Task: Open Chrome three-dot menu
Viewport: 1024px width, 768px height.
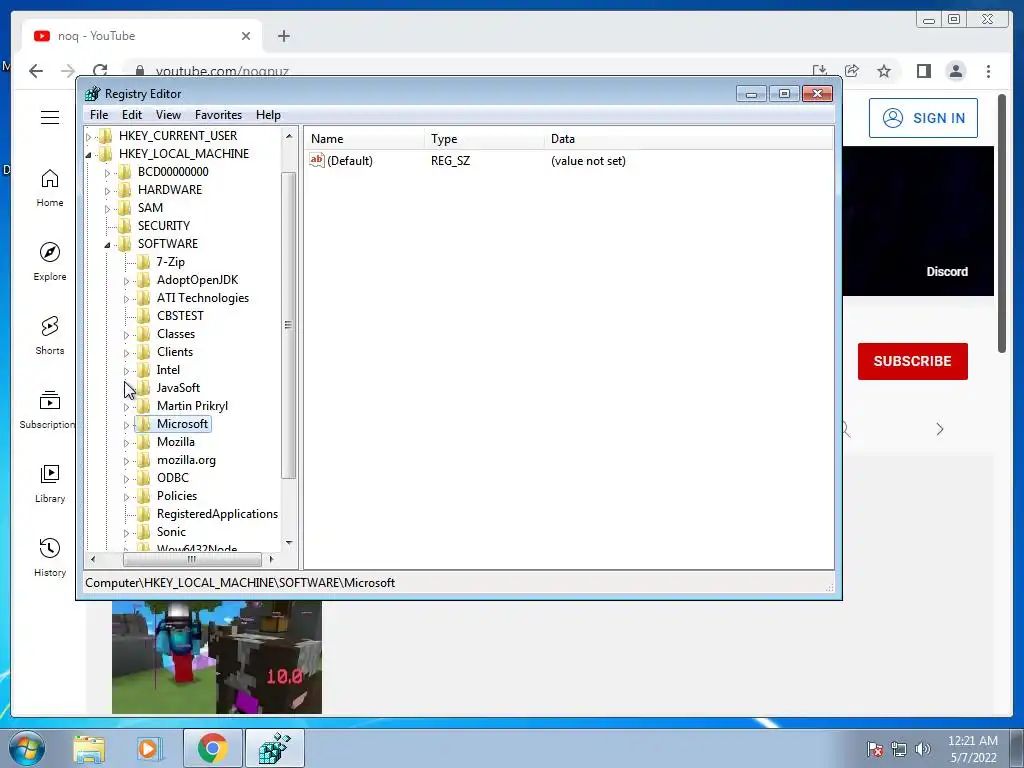Action: point(988,71)
